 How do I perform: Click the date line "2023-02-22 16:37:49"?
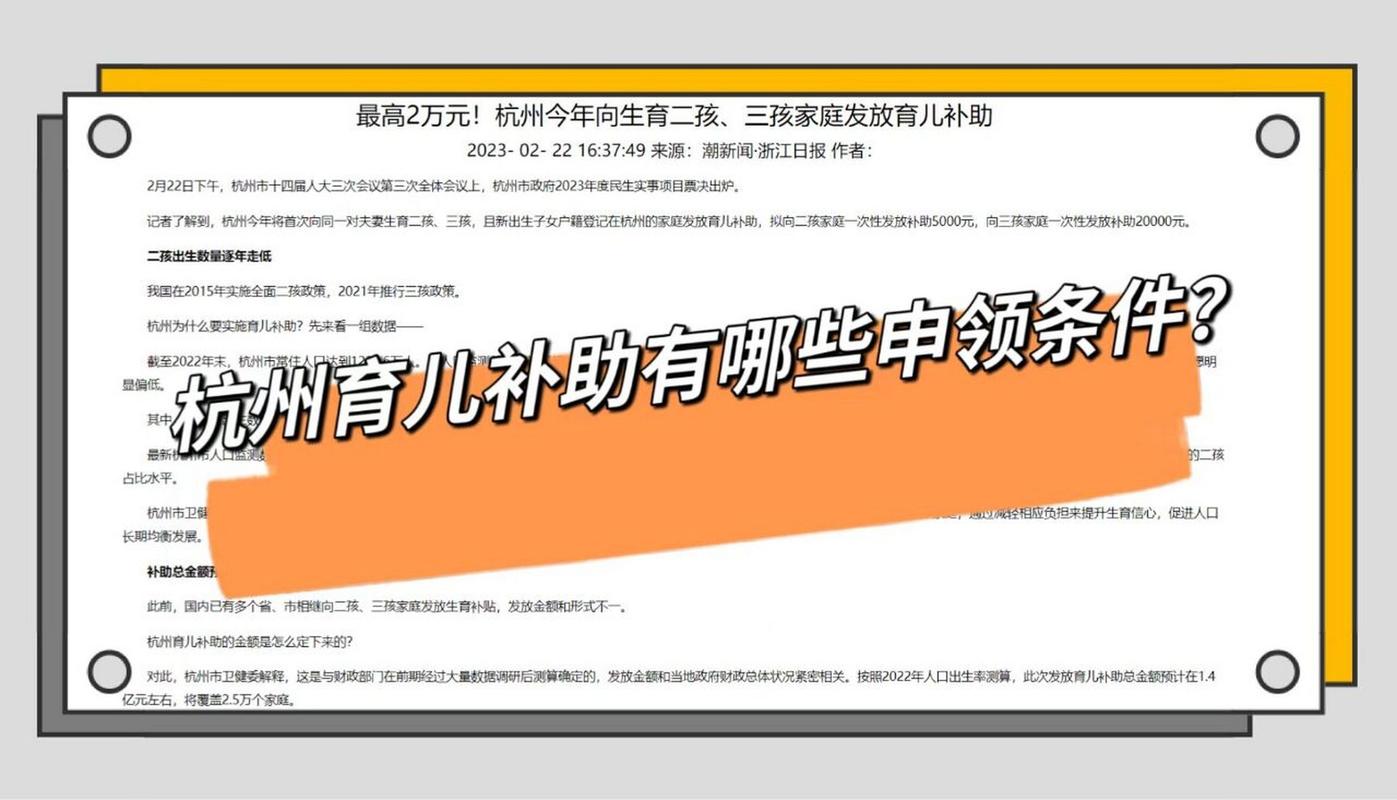[x=556, y=151]
